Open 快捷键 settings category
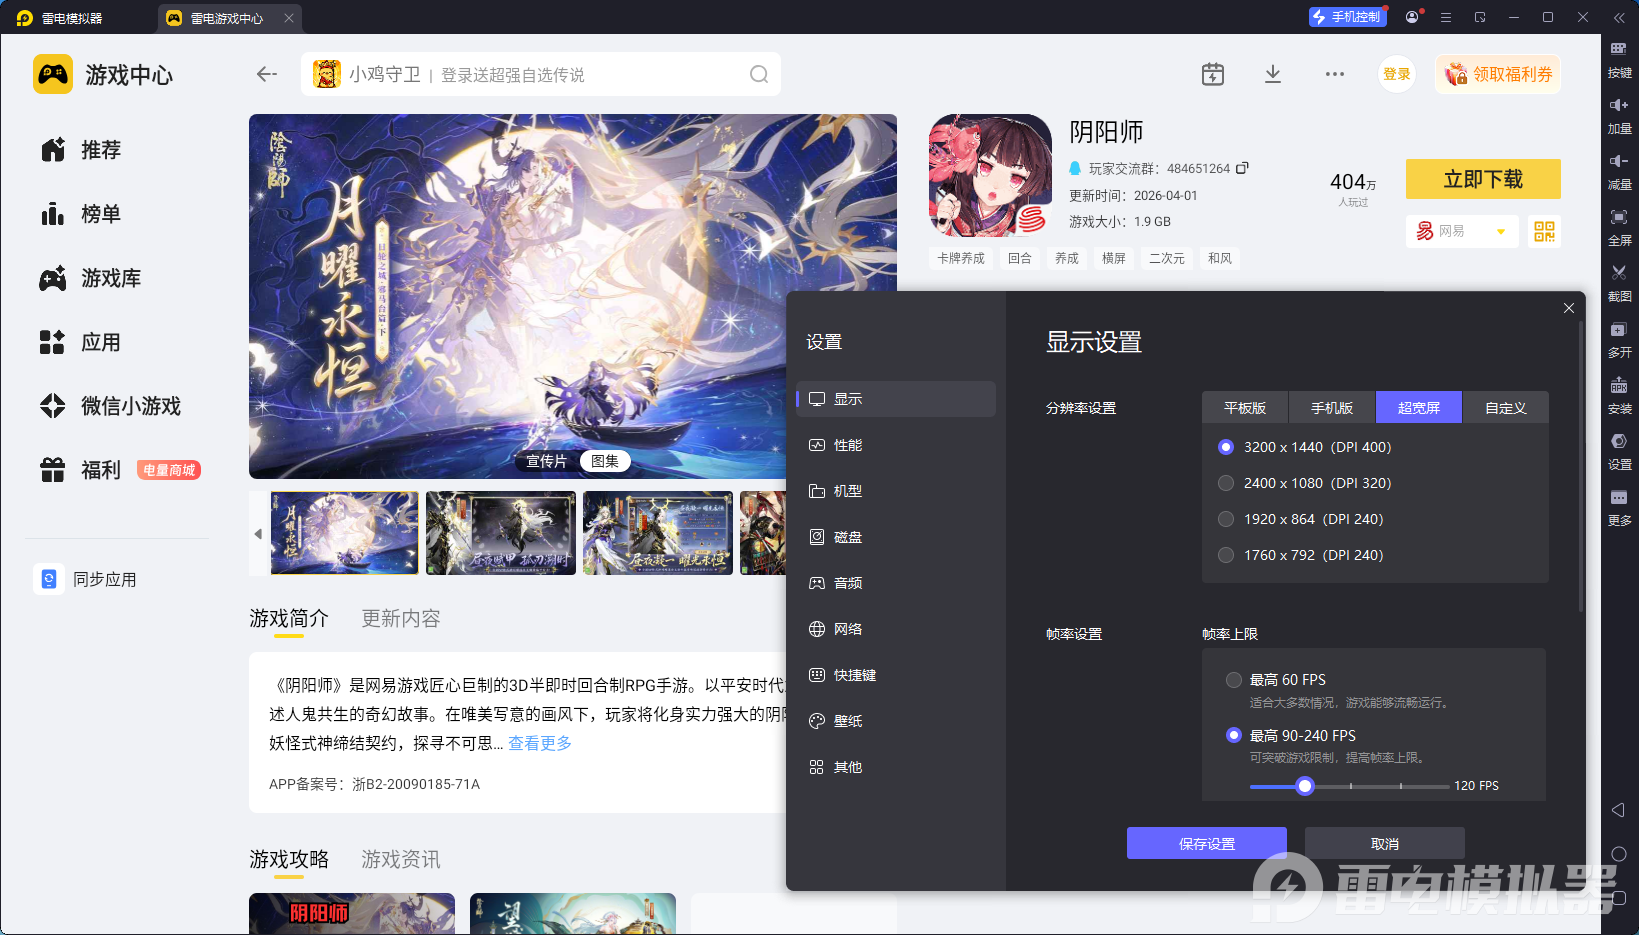 tap(896, 675)
